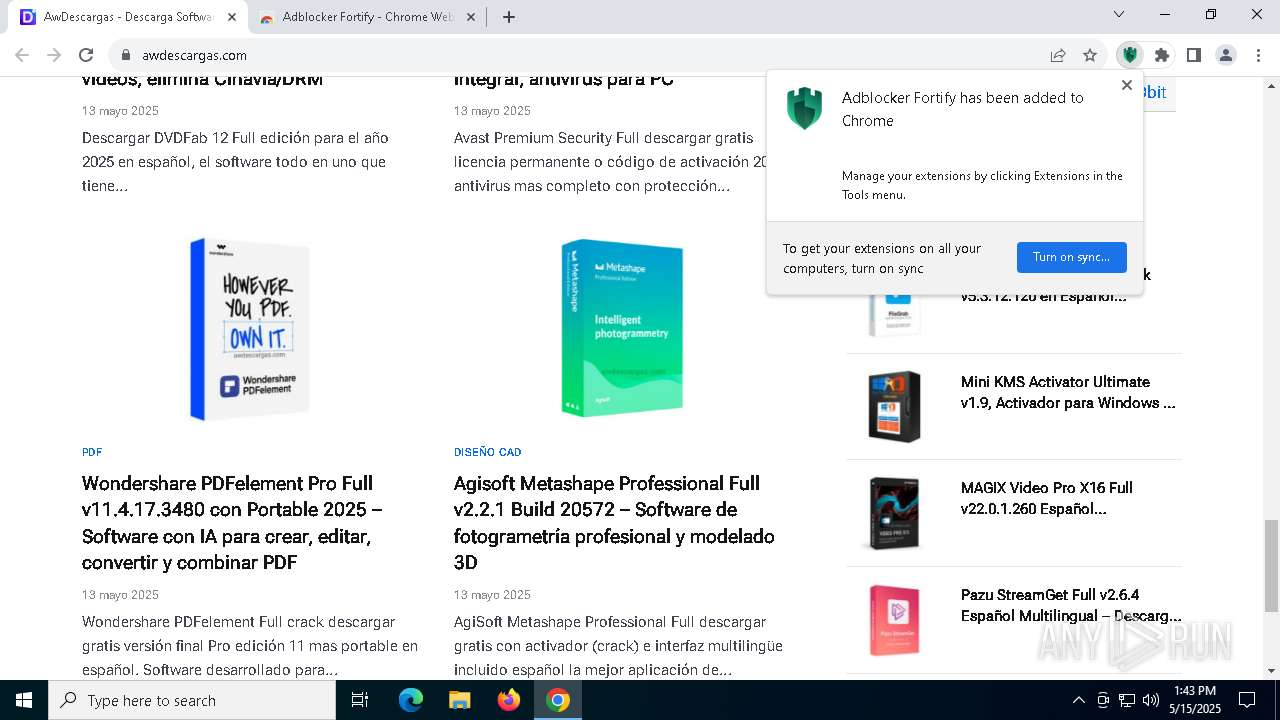Image resolution: width=1280 pixels, height=720 pixels.
Task: Open Mini KMS Activator Ultimate sidebar link
Action: (x=1068, y=392)
